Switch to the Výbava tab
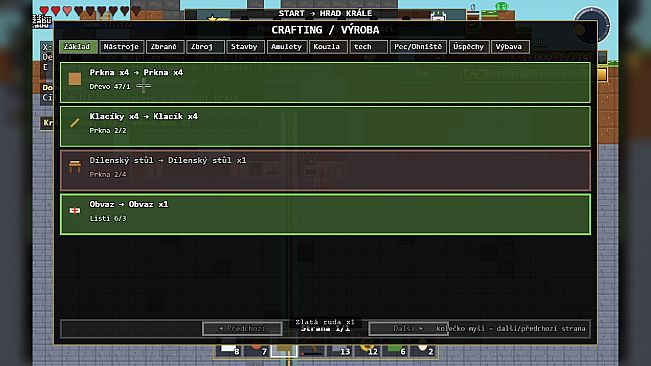 [x=510, y=47]
